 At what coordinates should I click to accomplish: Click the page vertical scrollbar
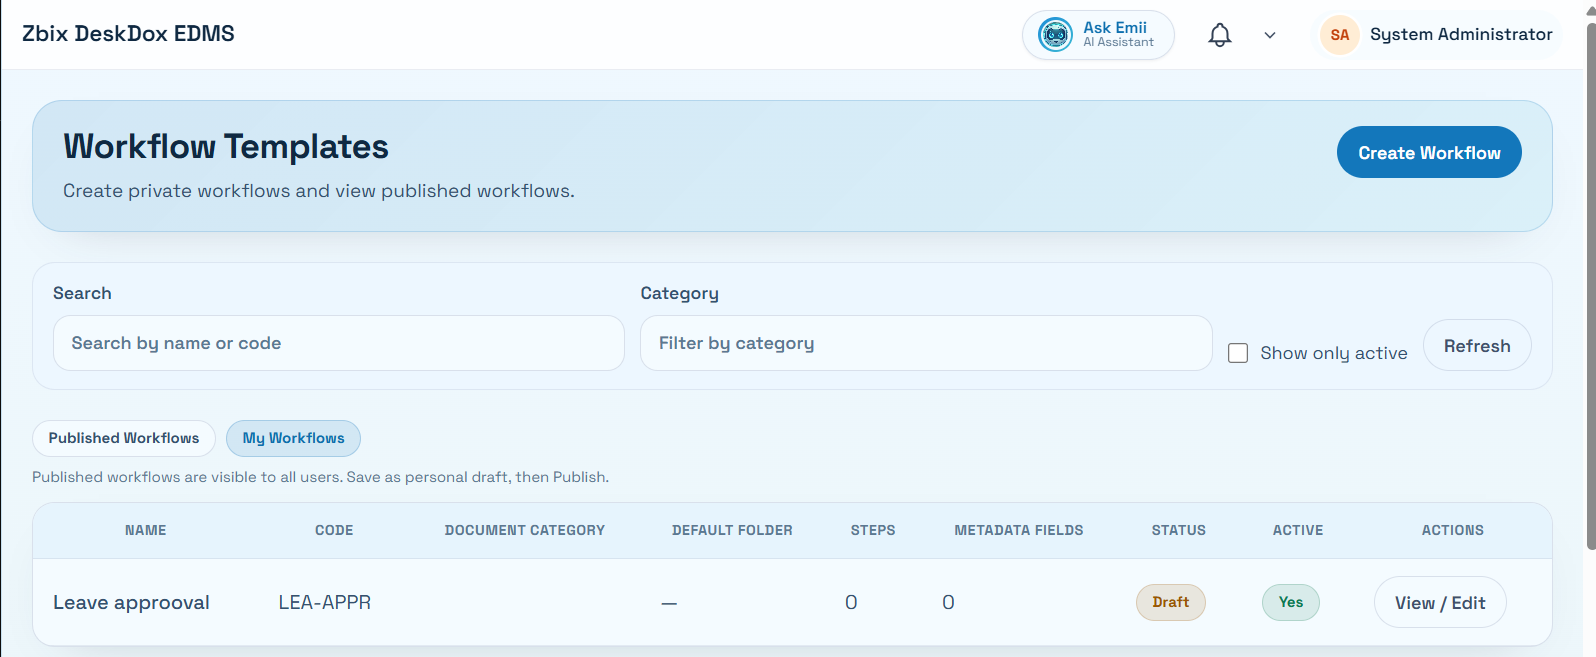click(x=1591, y=285)
